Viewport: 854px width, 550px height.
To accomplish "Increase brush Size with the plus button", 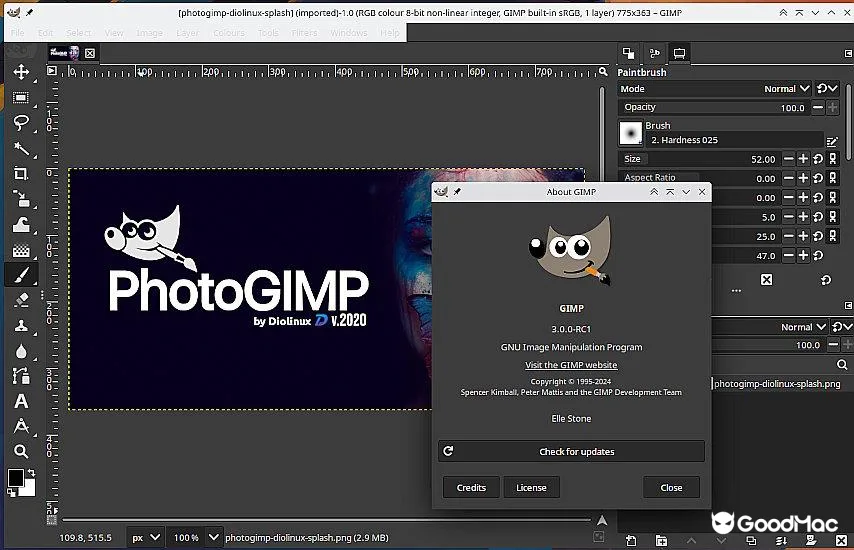I will 803,159.
